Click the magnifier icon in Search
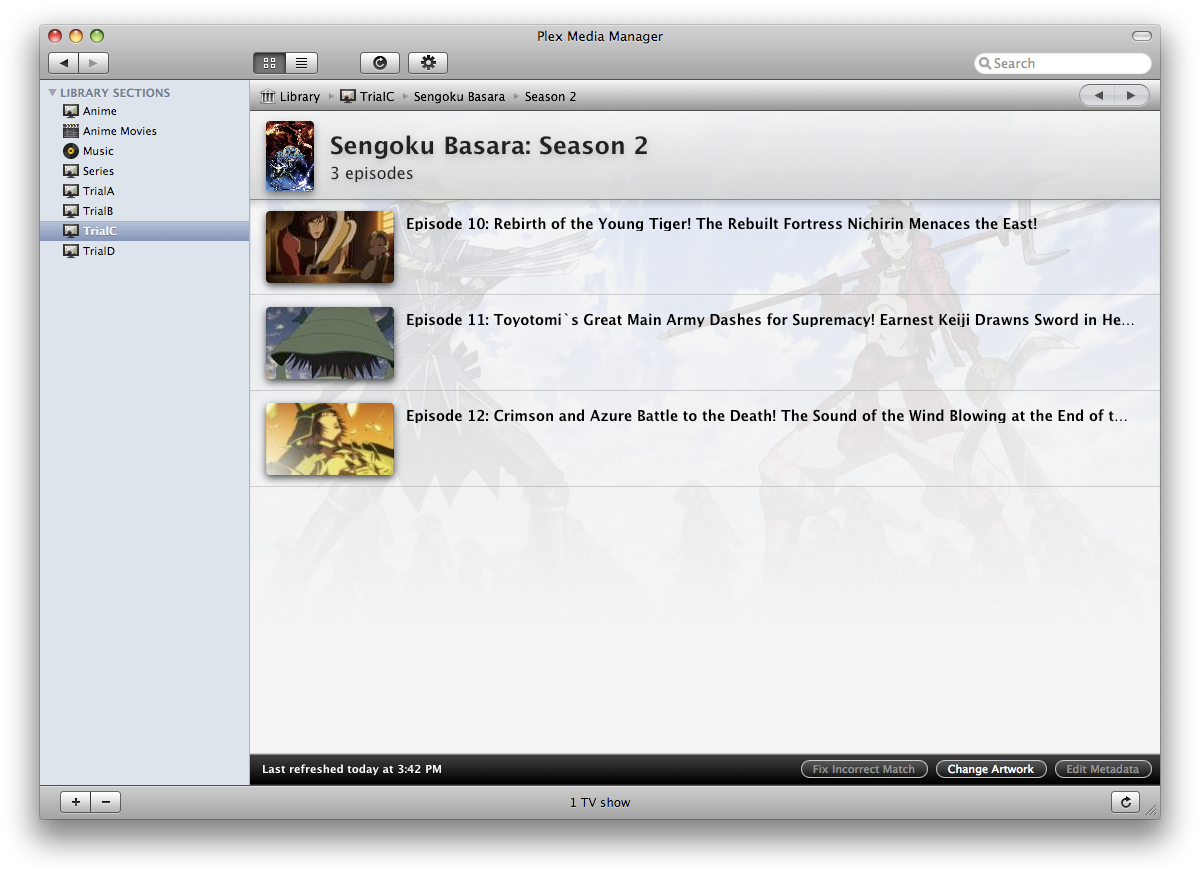1200x874 pixels. [985, 63]
